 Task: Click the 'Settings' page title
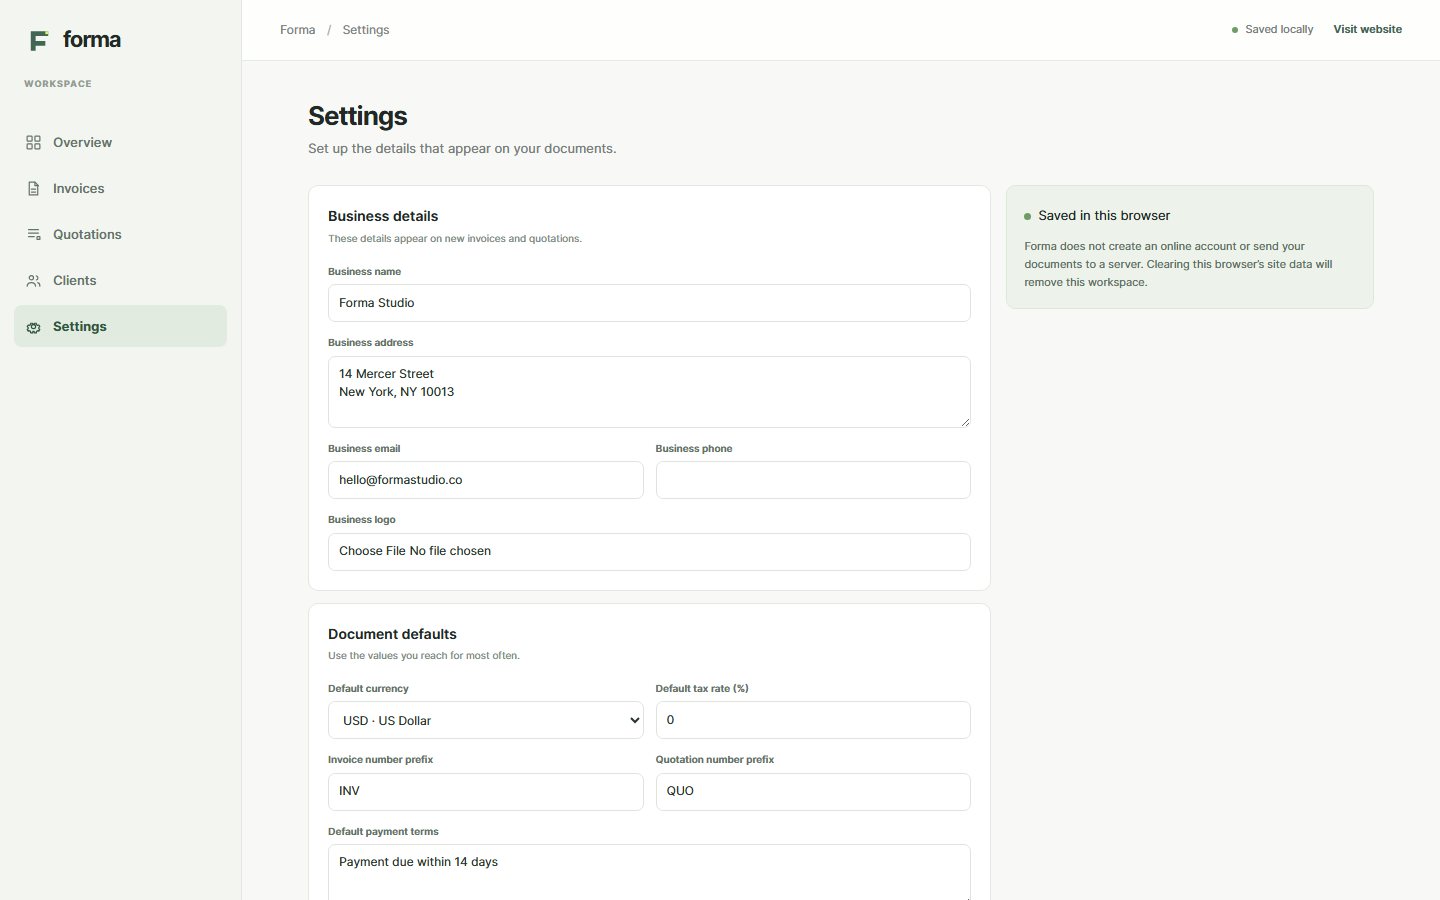358,116
